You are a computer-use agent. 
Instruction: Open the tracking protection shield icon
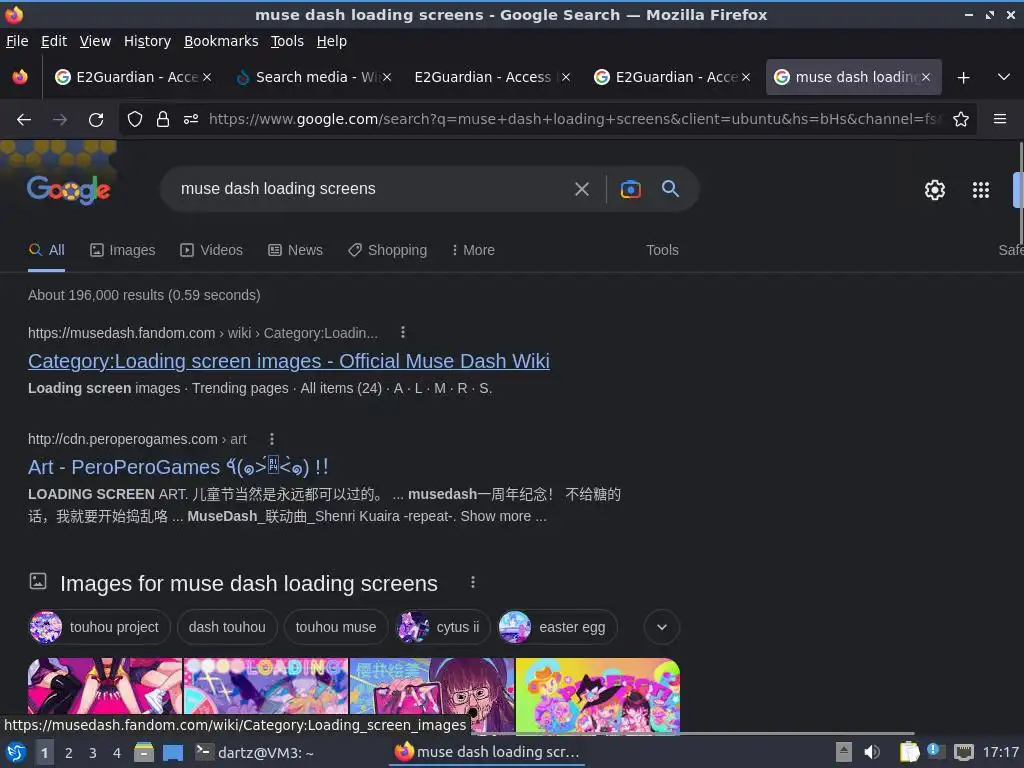[135, 120]
